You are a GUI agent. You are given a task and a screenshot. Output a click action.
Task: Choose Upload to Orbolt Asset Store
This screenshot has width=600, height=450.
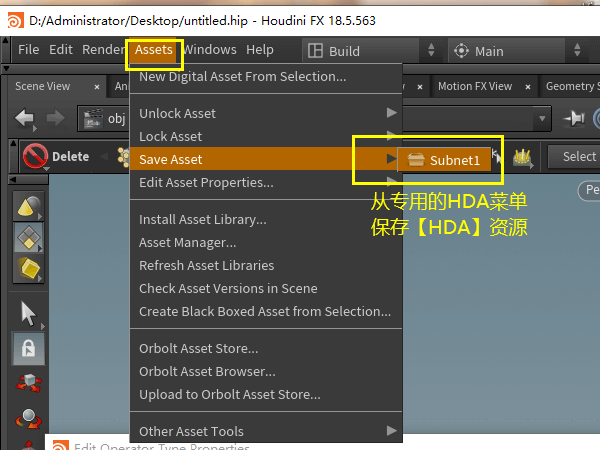(266, 395)
